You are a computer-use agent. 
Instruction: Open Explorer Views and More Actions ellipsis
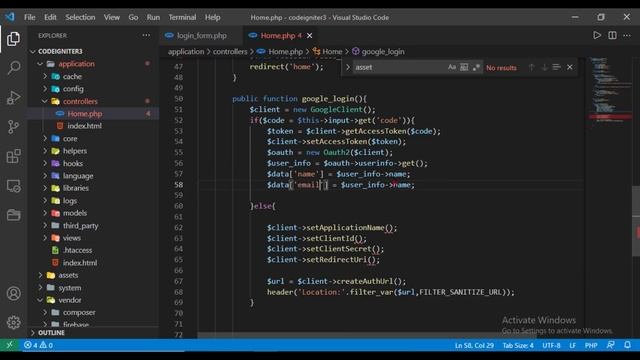pos(146,36)
